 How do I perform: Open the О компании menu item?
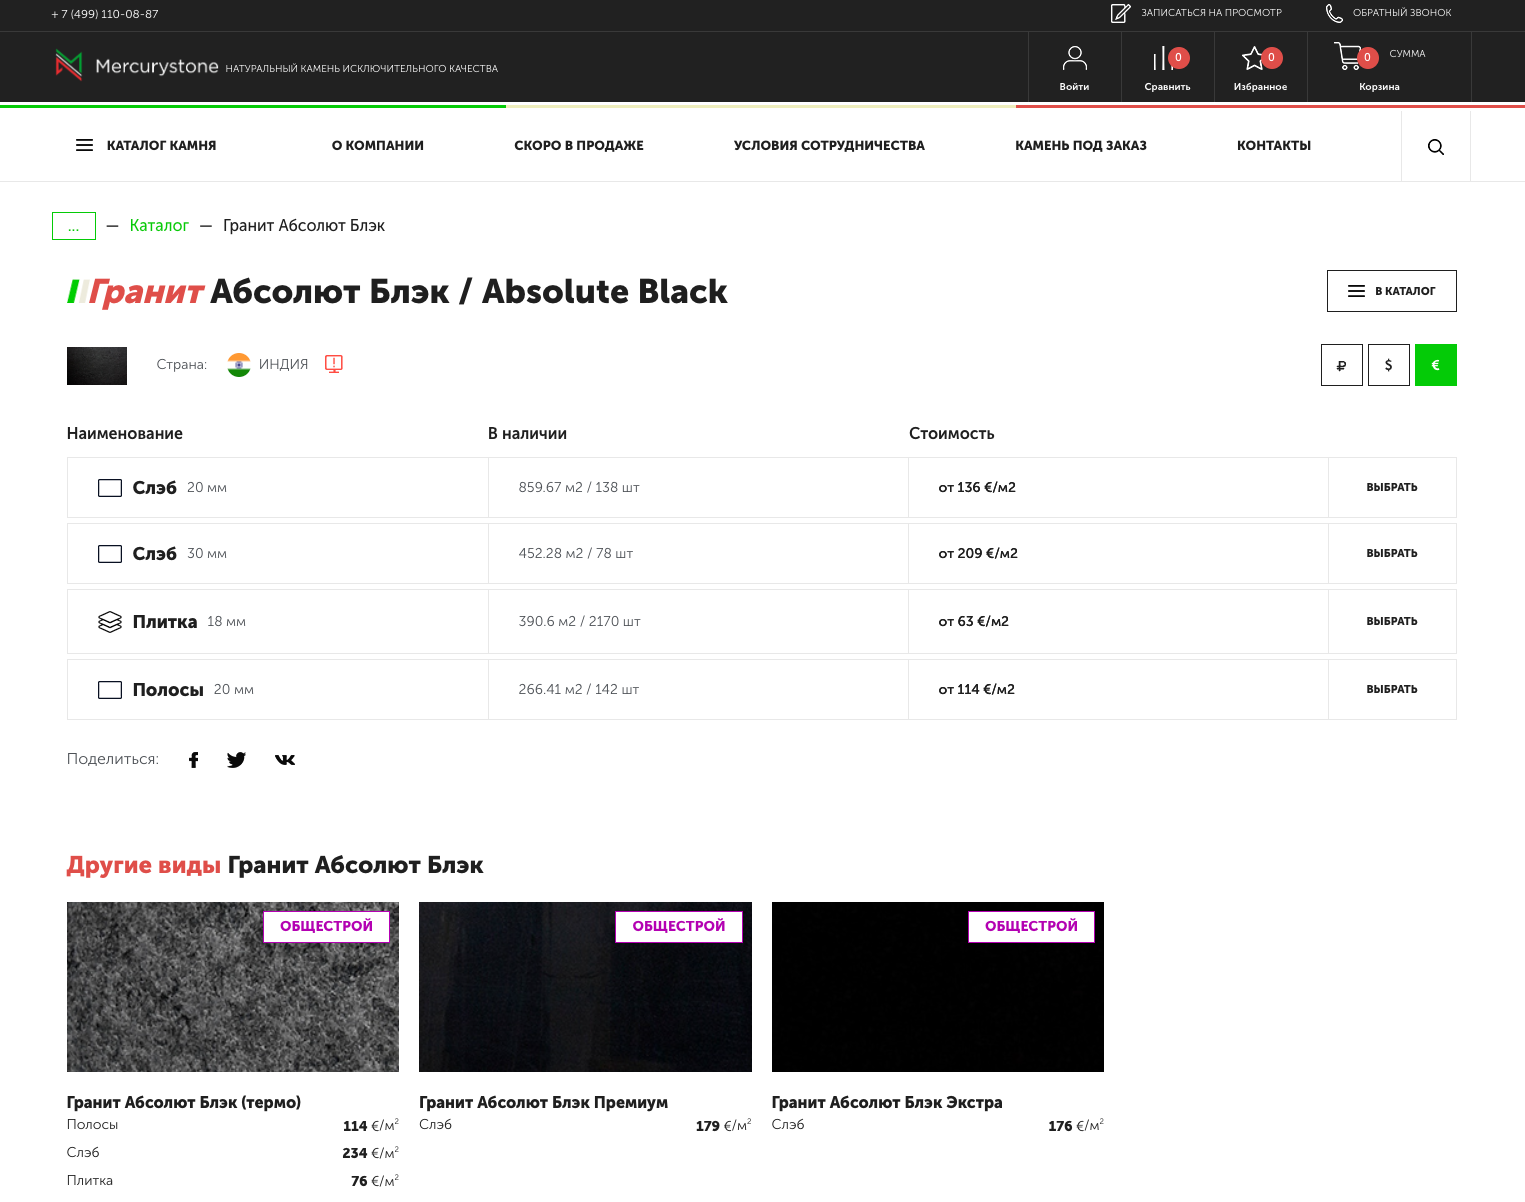tap(377, 145)
